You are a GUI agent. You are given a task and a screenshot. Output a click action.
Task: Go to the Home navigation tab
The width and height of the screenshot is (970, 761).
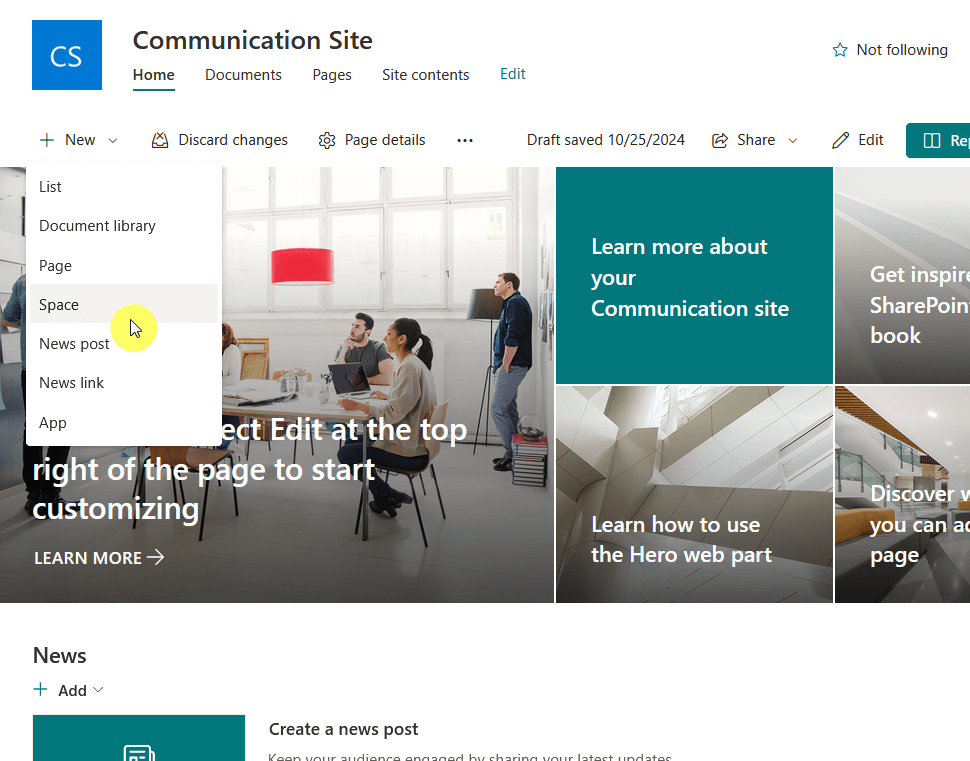coord(153,75)
